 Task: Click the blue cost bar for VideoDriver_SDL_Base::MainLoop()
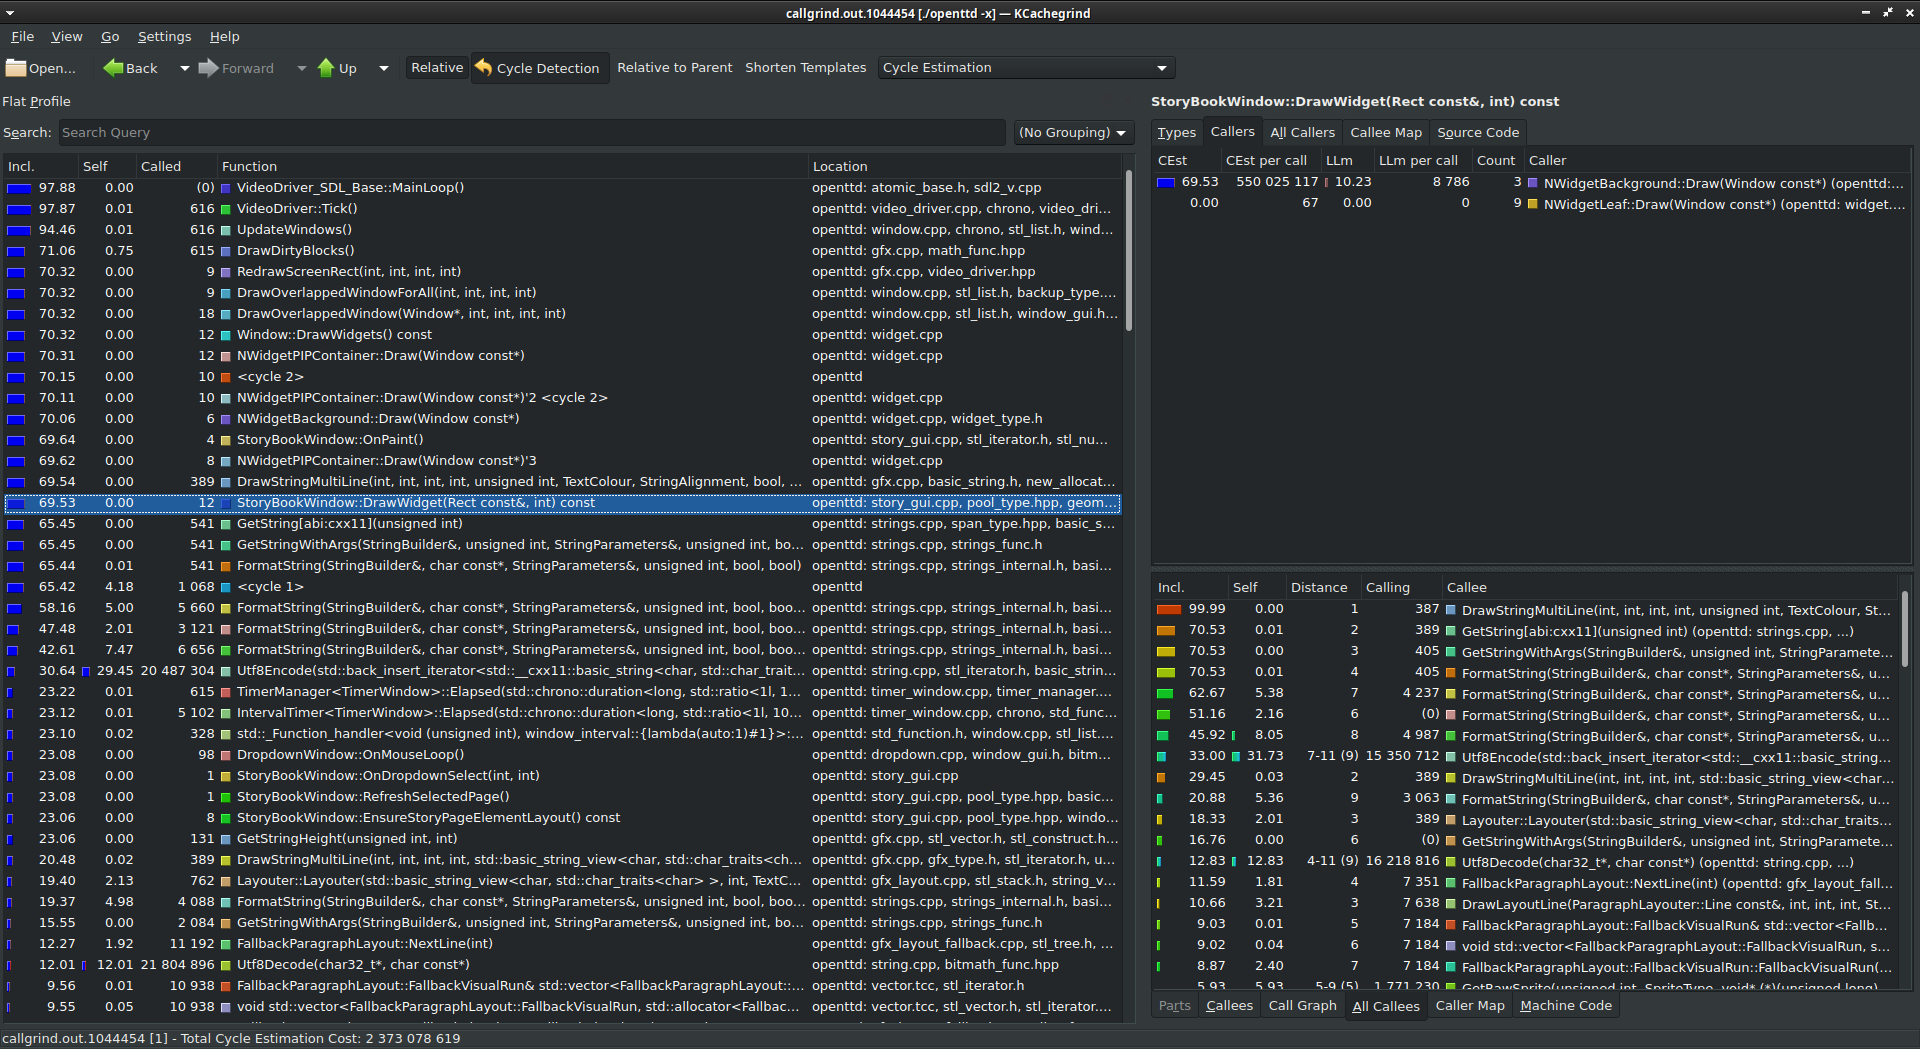coord(20,188)
